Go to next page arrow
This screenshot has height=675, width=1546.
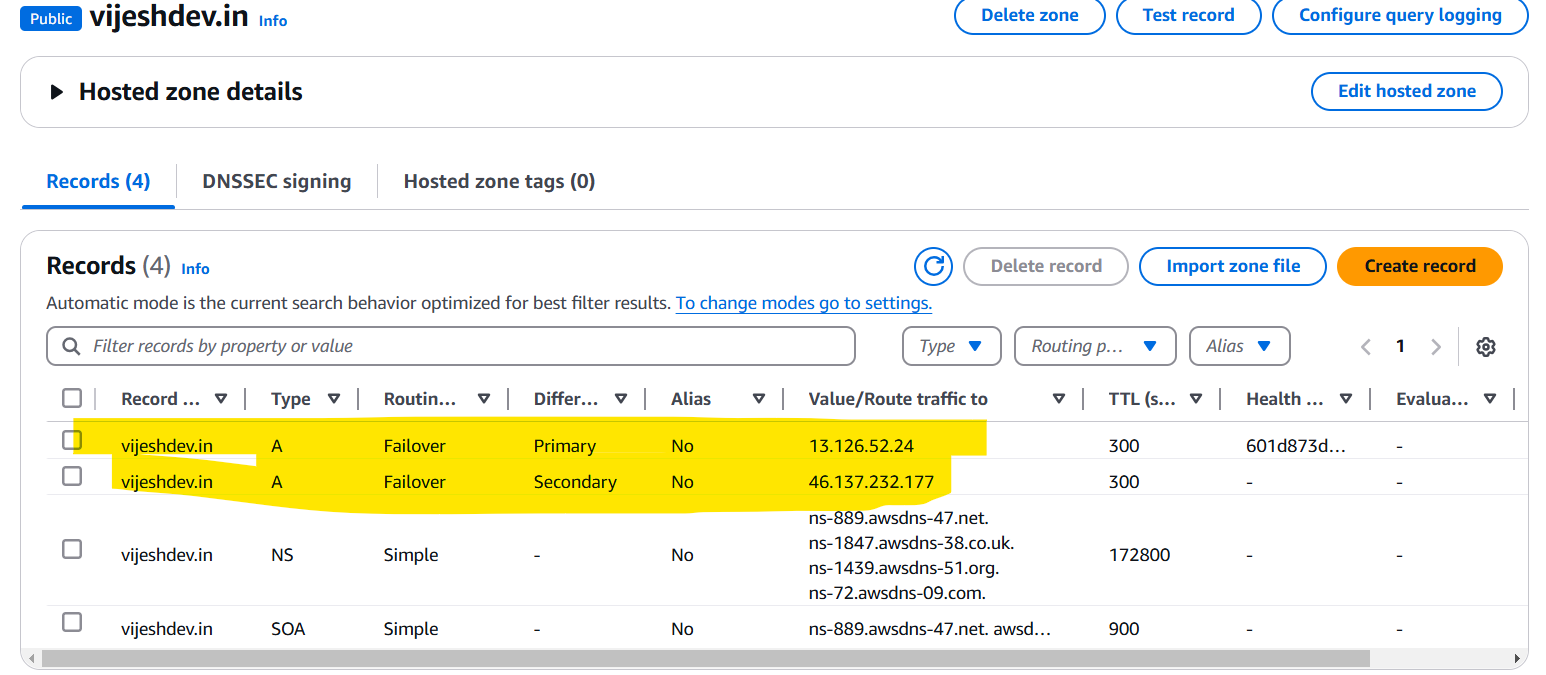pos(1436,347)
